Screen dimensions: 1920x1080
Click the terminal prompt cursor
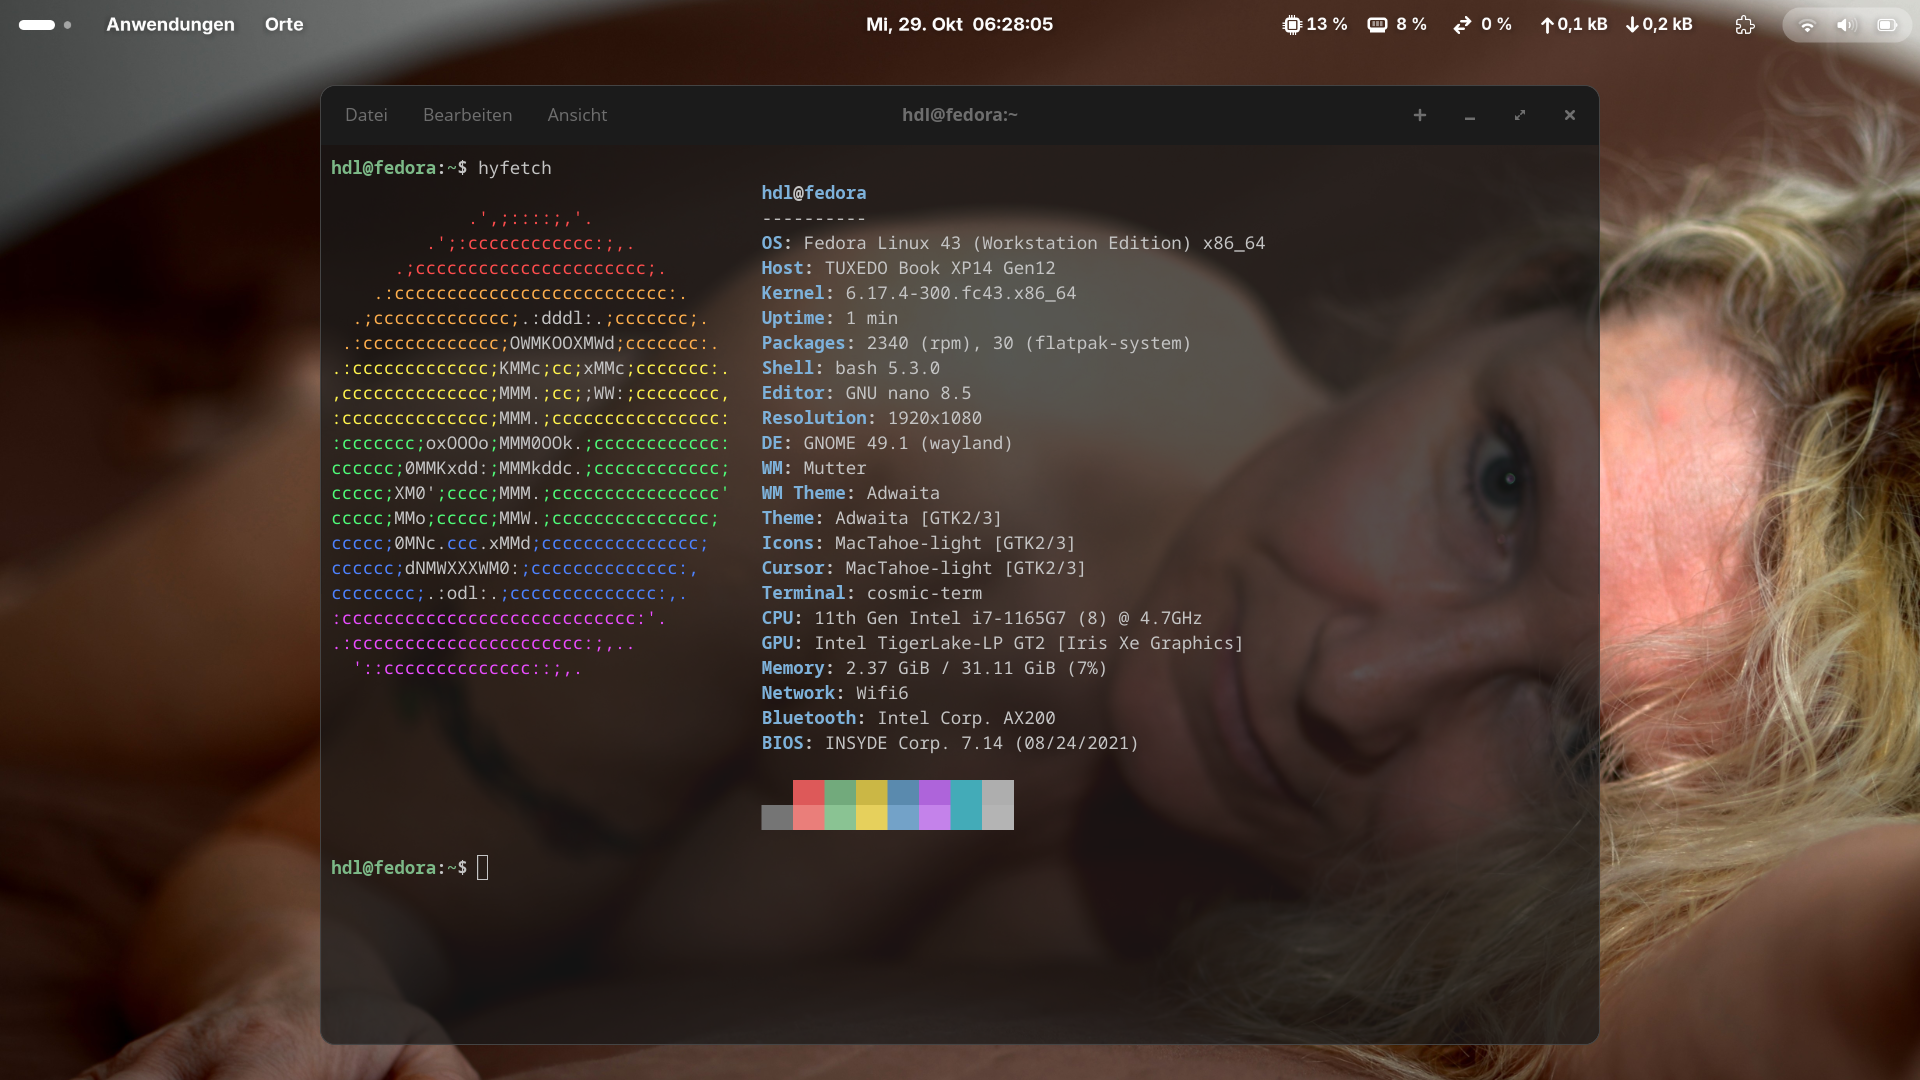coord(483,867)
